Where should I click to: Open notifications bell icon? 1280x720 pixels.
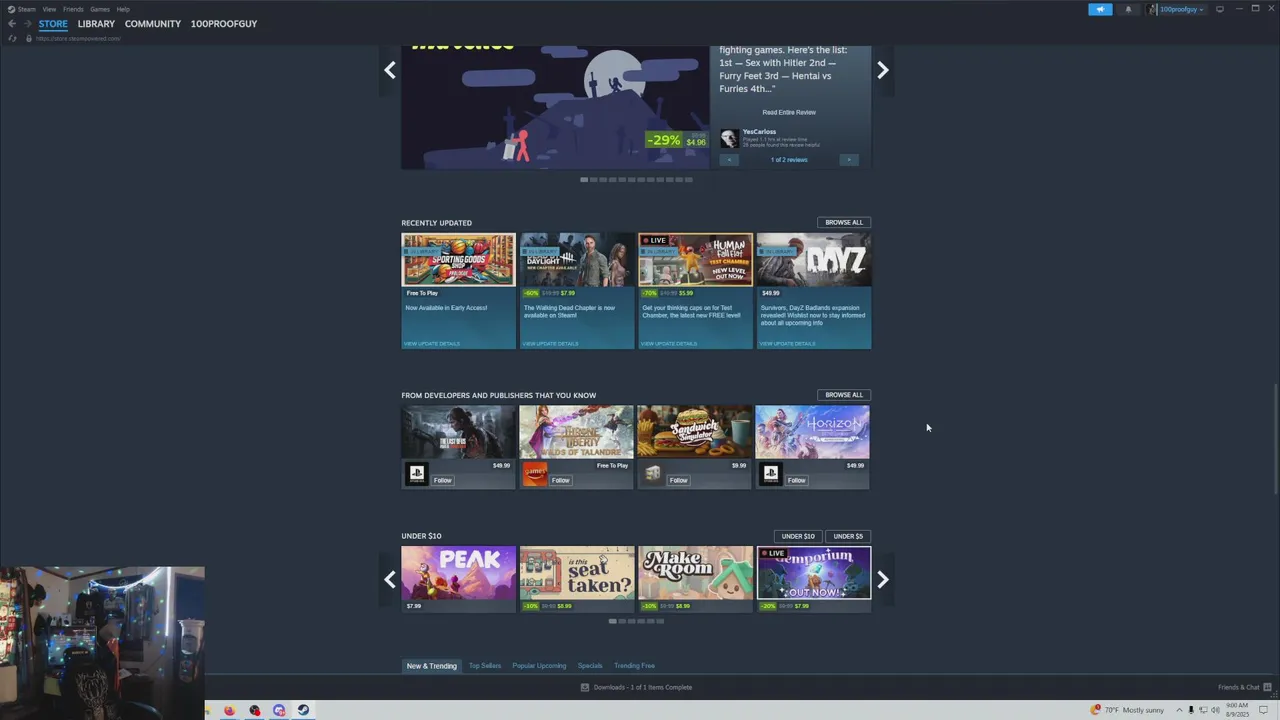coord(1128,9)
